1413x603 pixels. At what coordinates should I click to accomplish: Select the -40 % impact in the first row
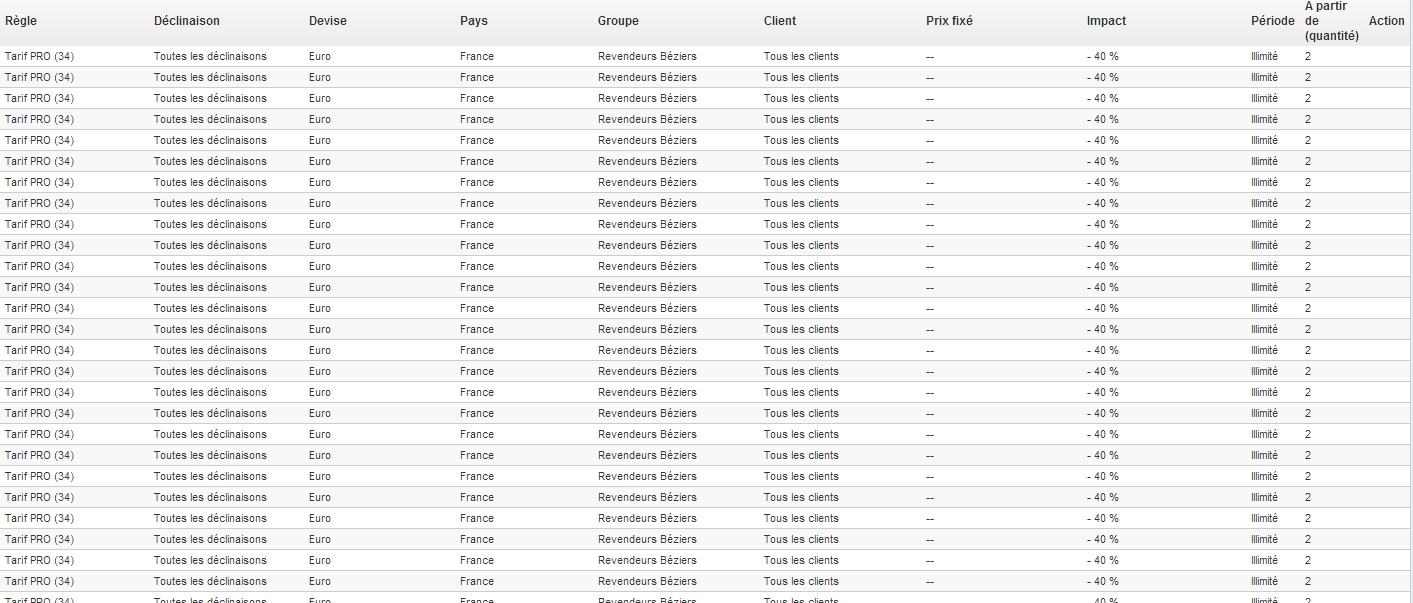[x=1103, y=56]
